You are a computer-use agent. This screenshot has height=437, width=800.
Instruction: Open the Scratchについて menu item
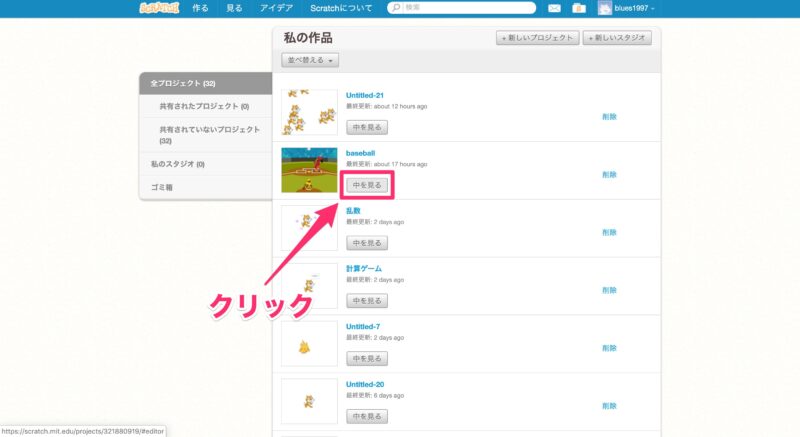(341, 8)
